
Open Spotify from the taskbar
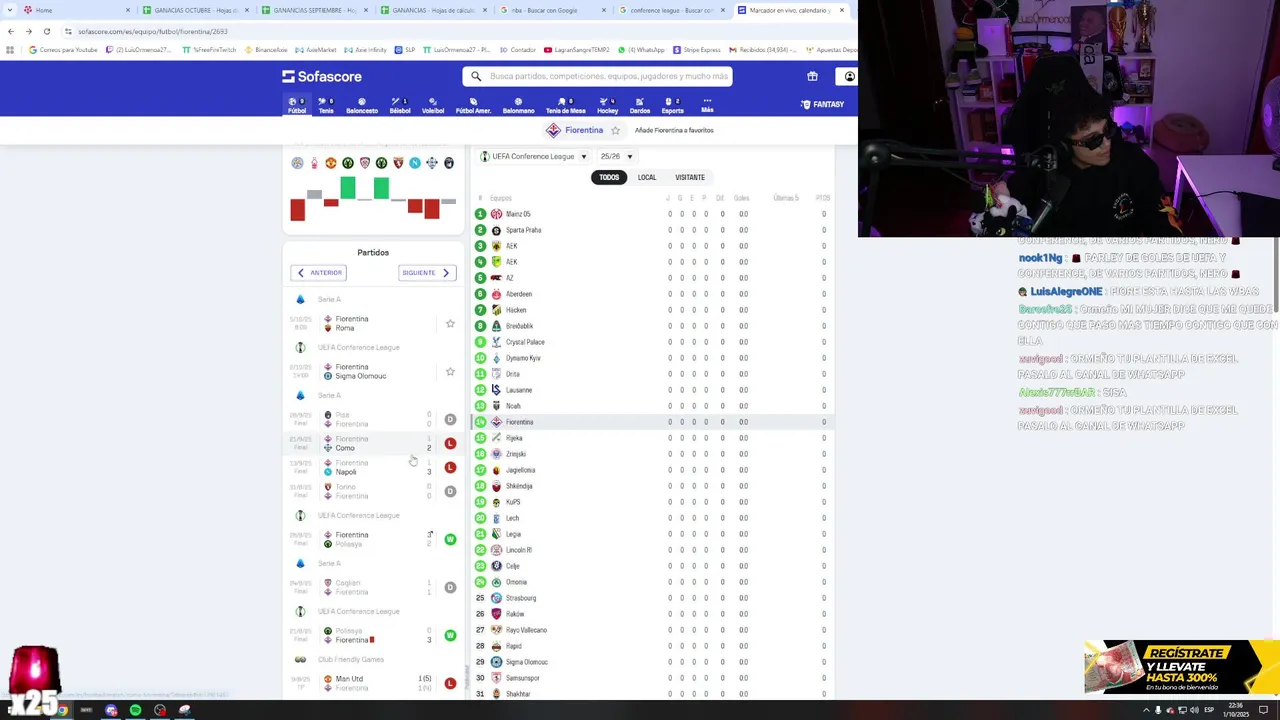[x=135, y=710]
